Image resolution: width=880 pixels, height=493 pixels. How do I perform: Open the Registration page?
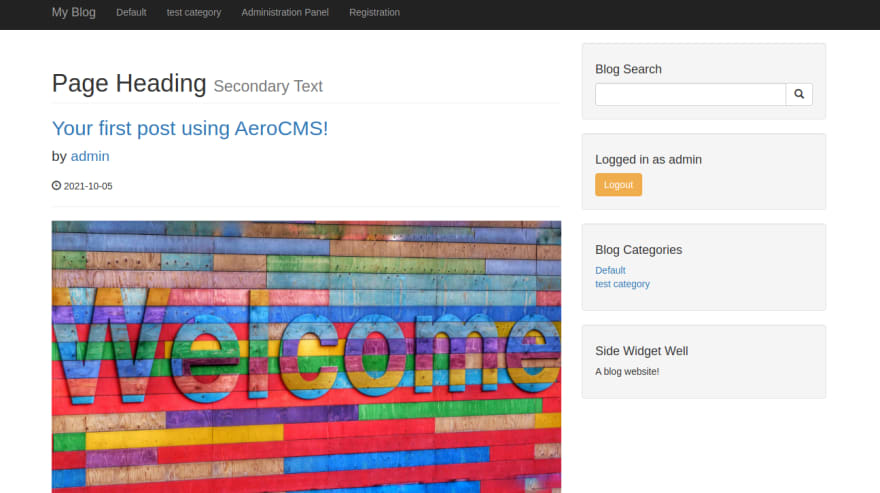coord(374,12)
